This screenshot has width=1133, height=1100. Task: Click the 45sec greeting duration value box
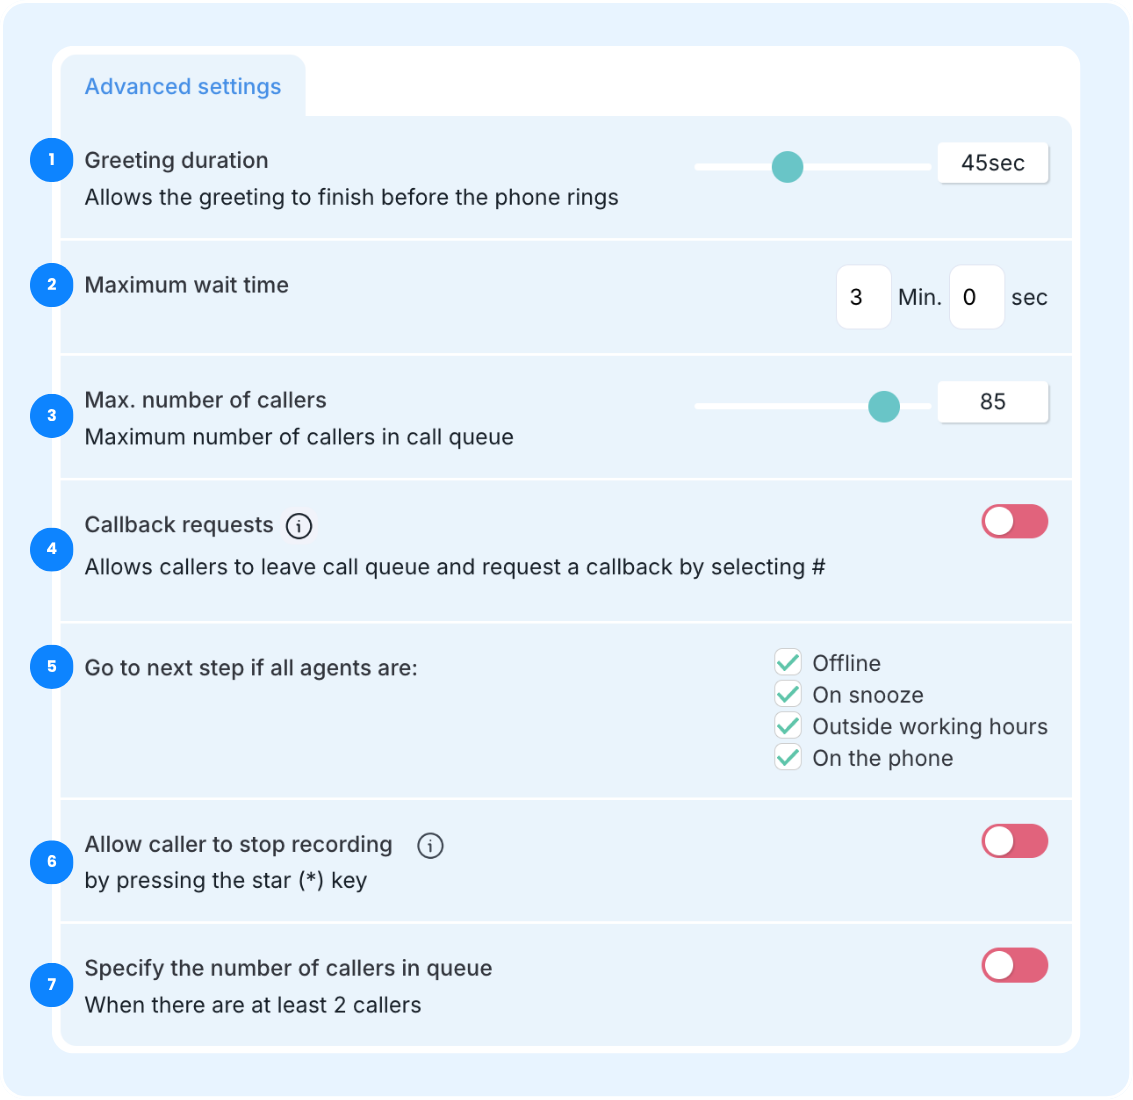coord(993,163)
